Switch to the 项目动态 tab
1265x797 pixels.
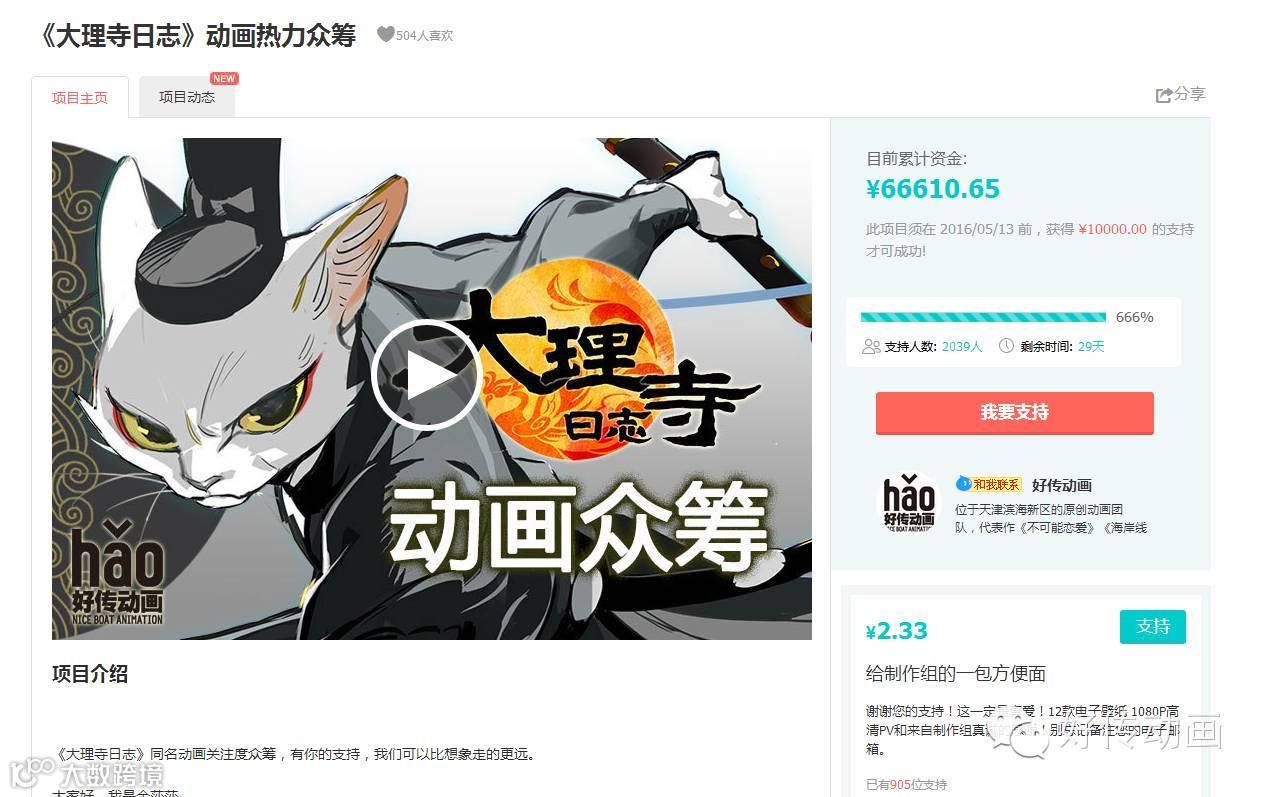pos(187,97)
